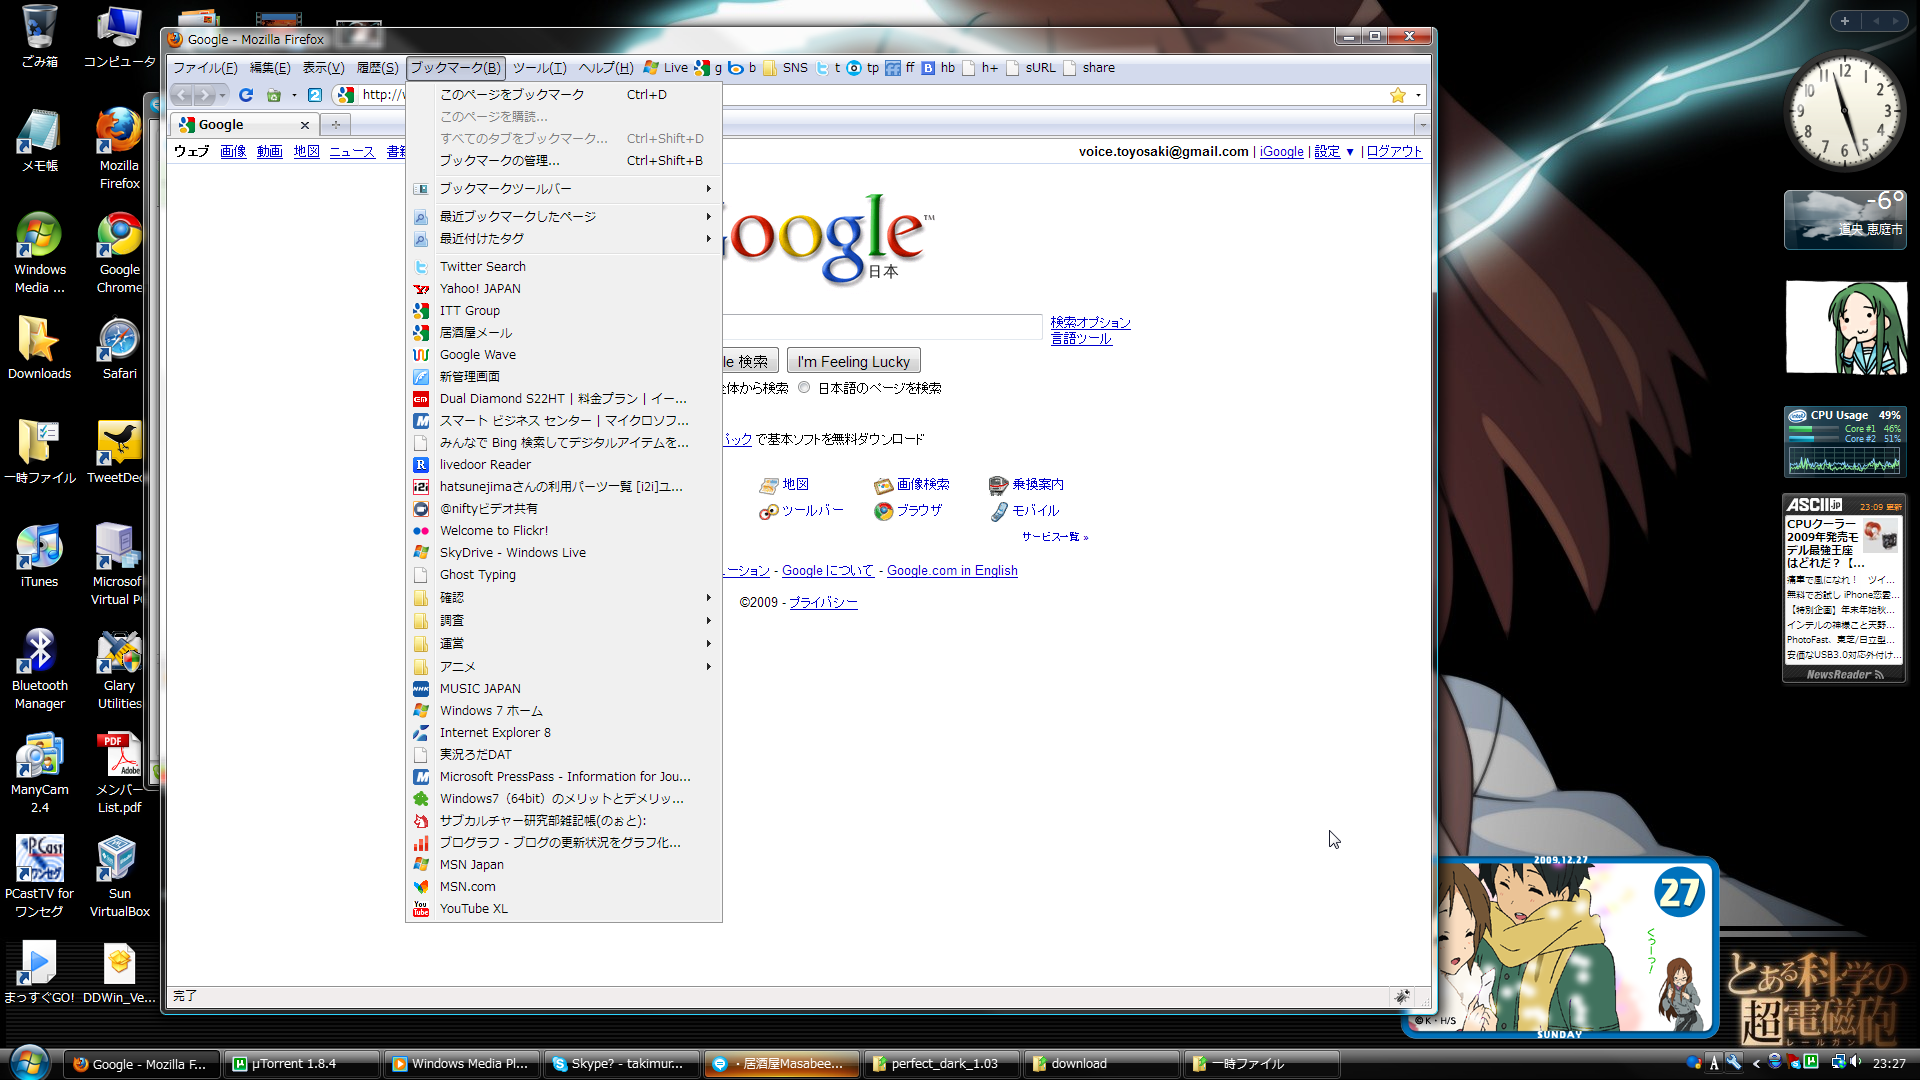Close the Google tab
Viewport: 1920px width, 1080px height.
click(305, 125)
